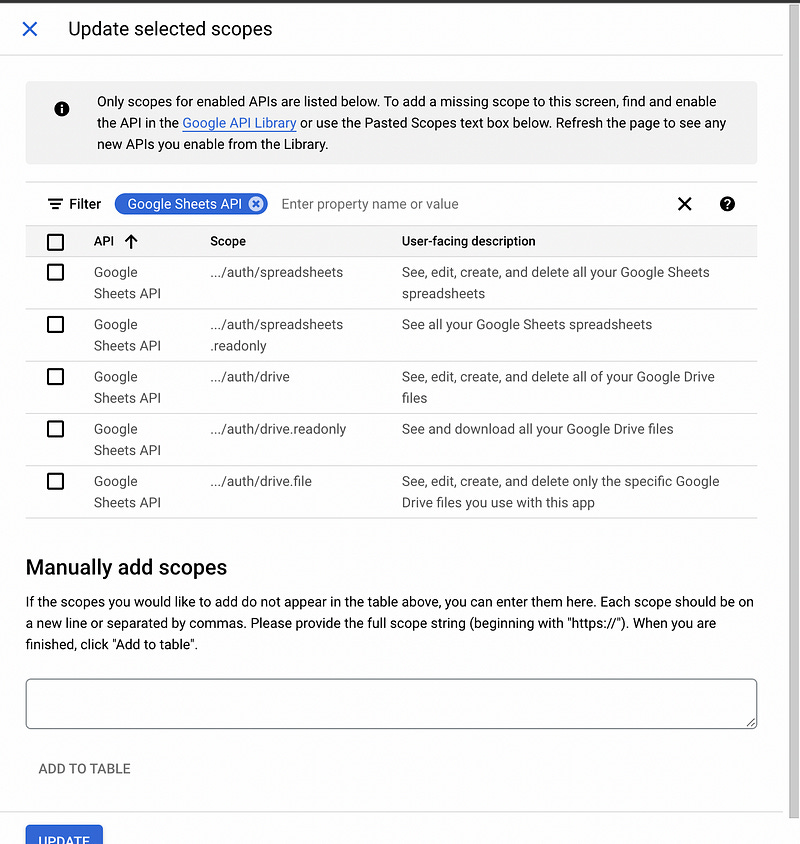Click the help question mark icon
Viewport: 800px width, 844px height.
coord(727,204)
